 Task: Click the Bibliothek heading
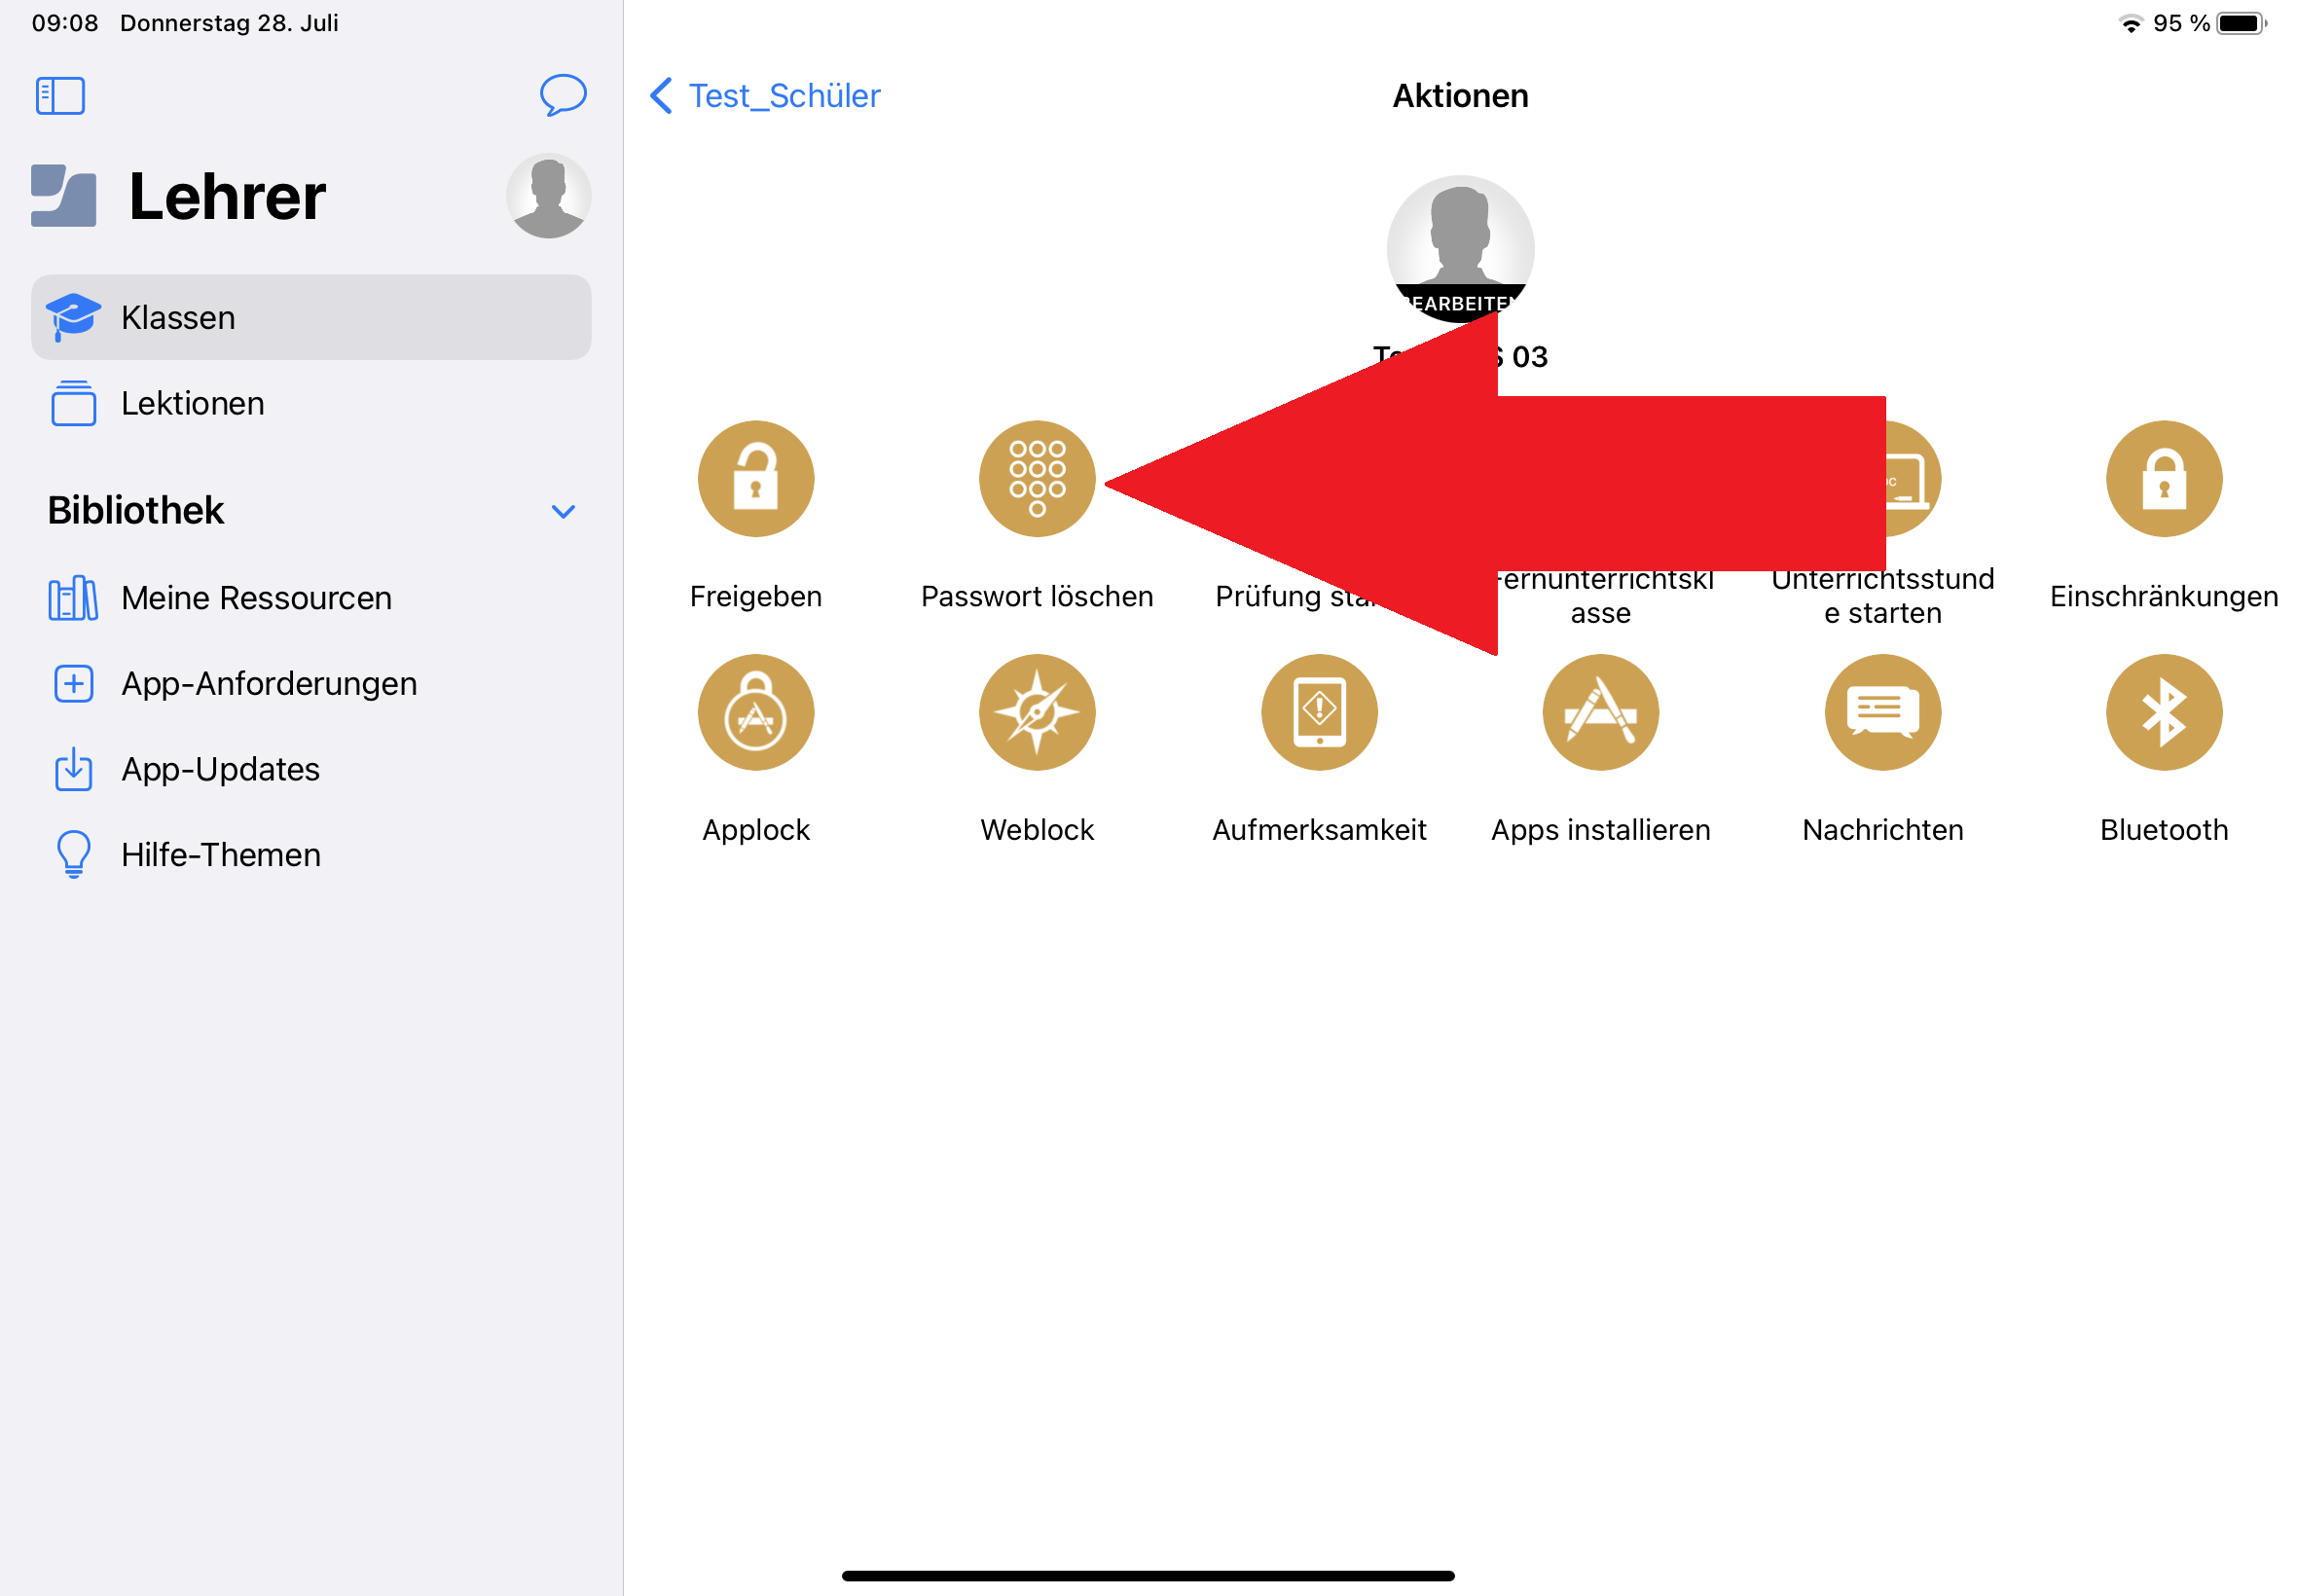[x=136, y=511]
